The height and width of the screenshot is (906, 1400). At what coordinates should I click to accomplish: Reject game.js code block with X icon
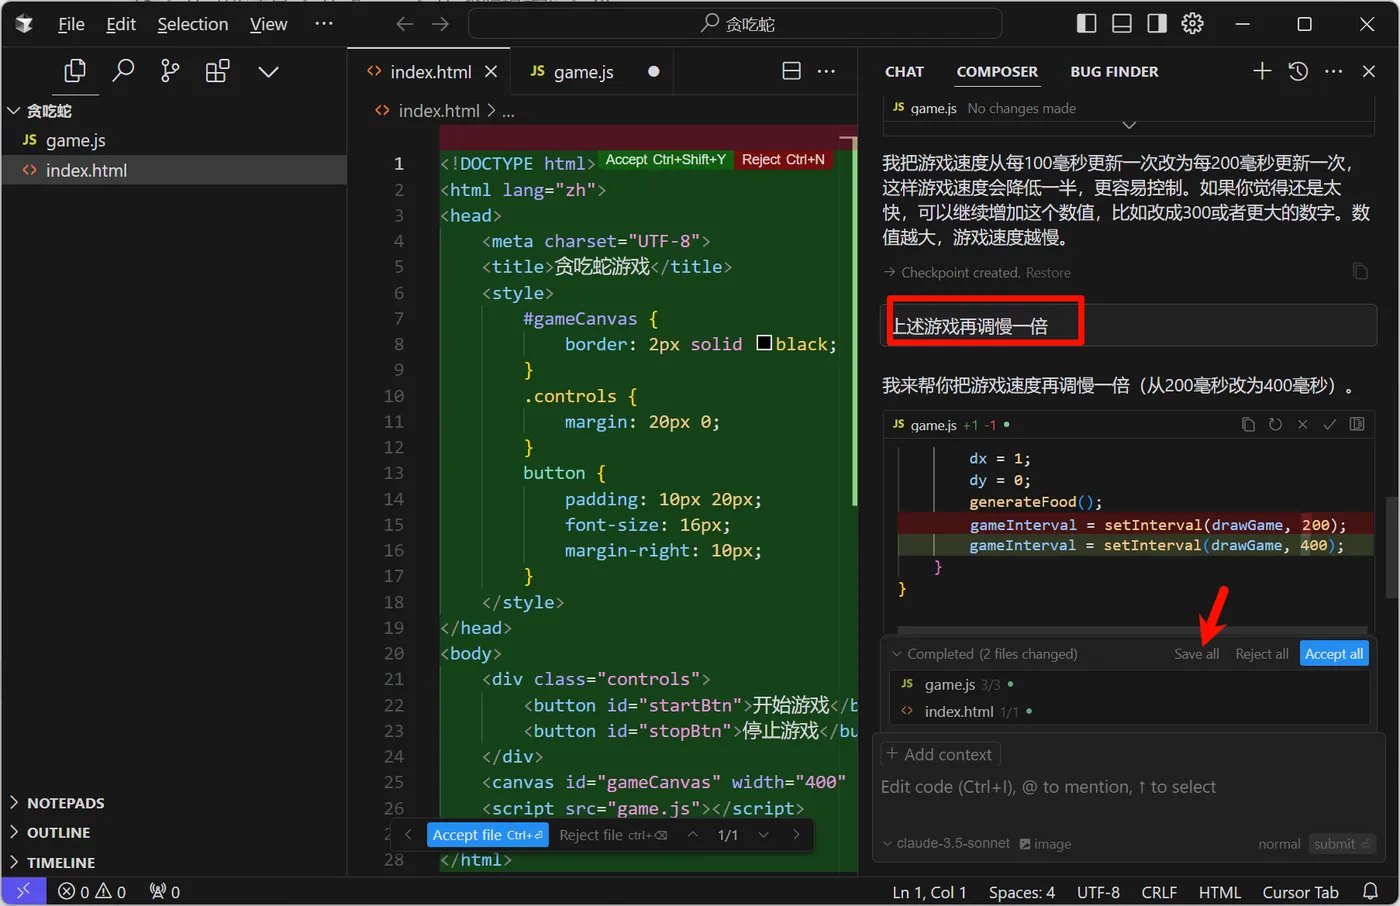1302,424
